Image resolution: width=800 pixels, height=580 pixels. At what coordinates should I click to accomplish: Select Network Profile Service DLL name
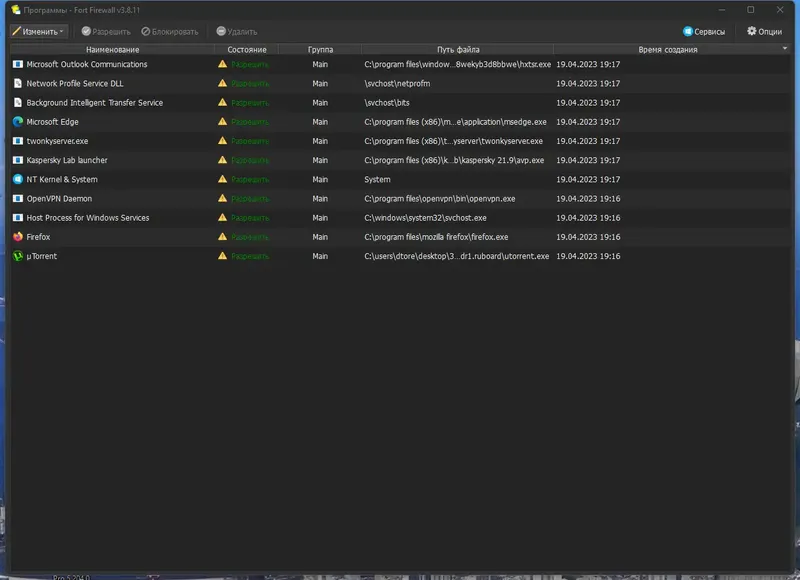(x=74, y=83)
